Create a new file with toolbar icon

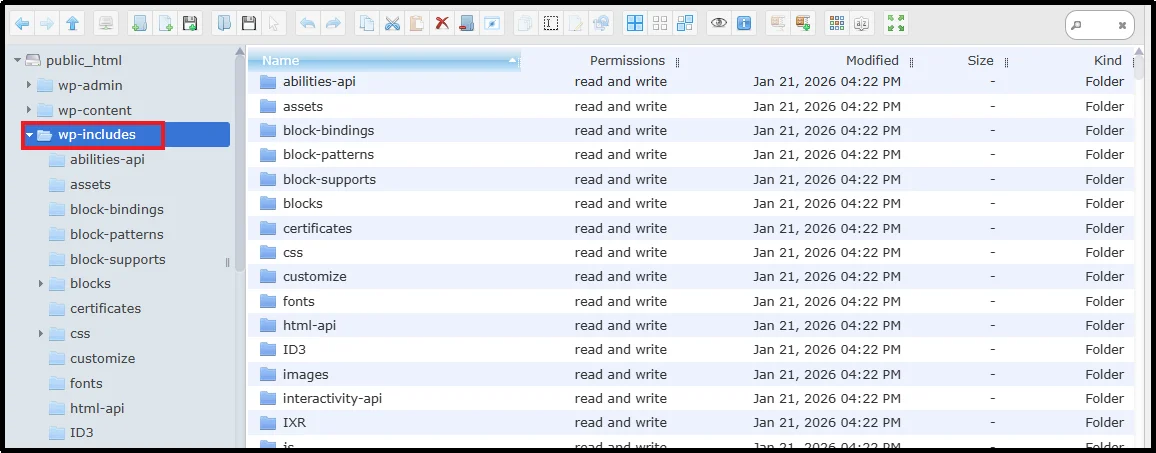tap(165, 24)
